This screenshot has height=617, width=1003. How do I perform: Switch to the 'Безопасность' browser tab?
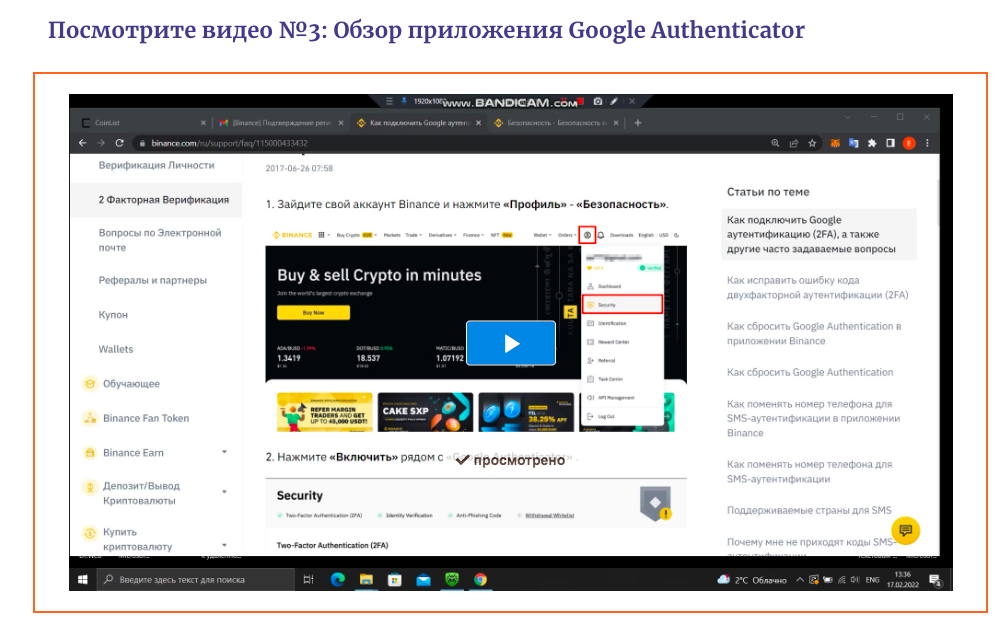click(x=557, y=123)
